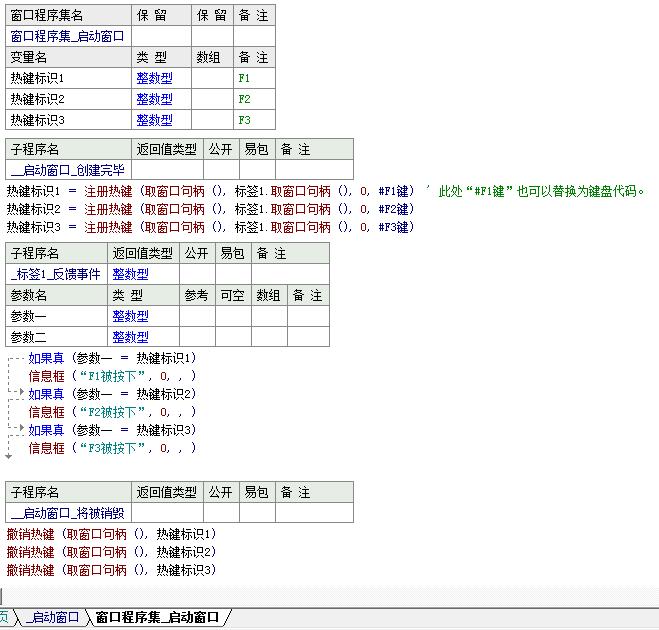This screenshot has height=630, width=659.
Task: Click code line 热键标识2 = 注册热键
Action: (210, 209)
